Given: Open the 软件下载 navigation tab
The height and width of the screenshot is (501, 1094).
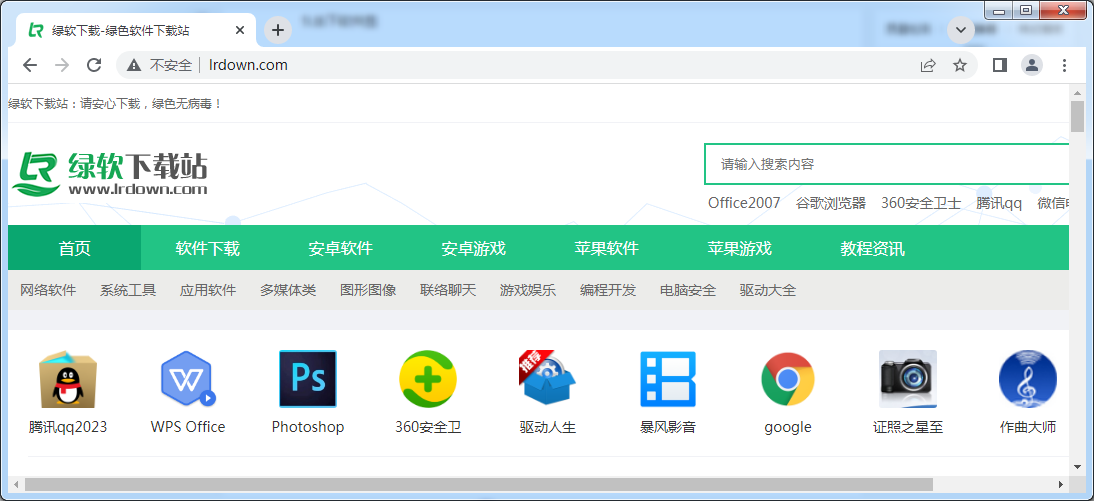Looking at the screenshot, I should pyautogui.click(x=208, y=248).
